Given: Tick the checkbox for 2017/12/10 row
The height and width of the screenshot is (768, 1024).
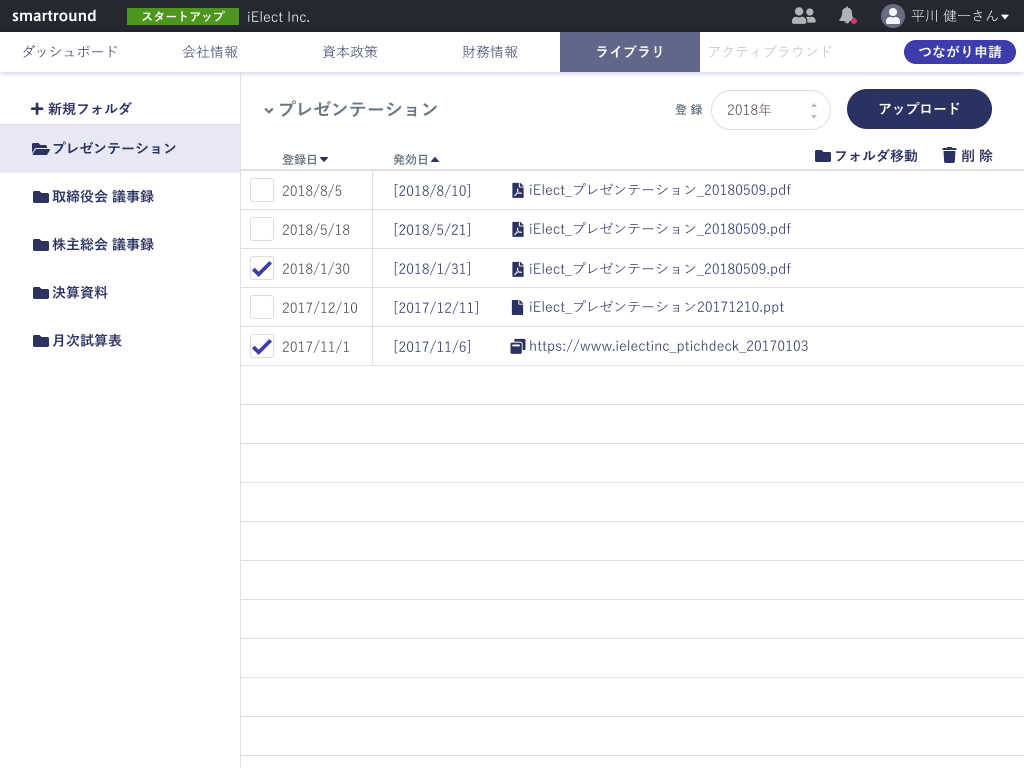Looking at the screenshot, I should tap(262, 307).
